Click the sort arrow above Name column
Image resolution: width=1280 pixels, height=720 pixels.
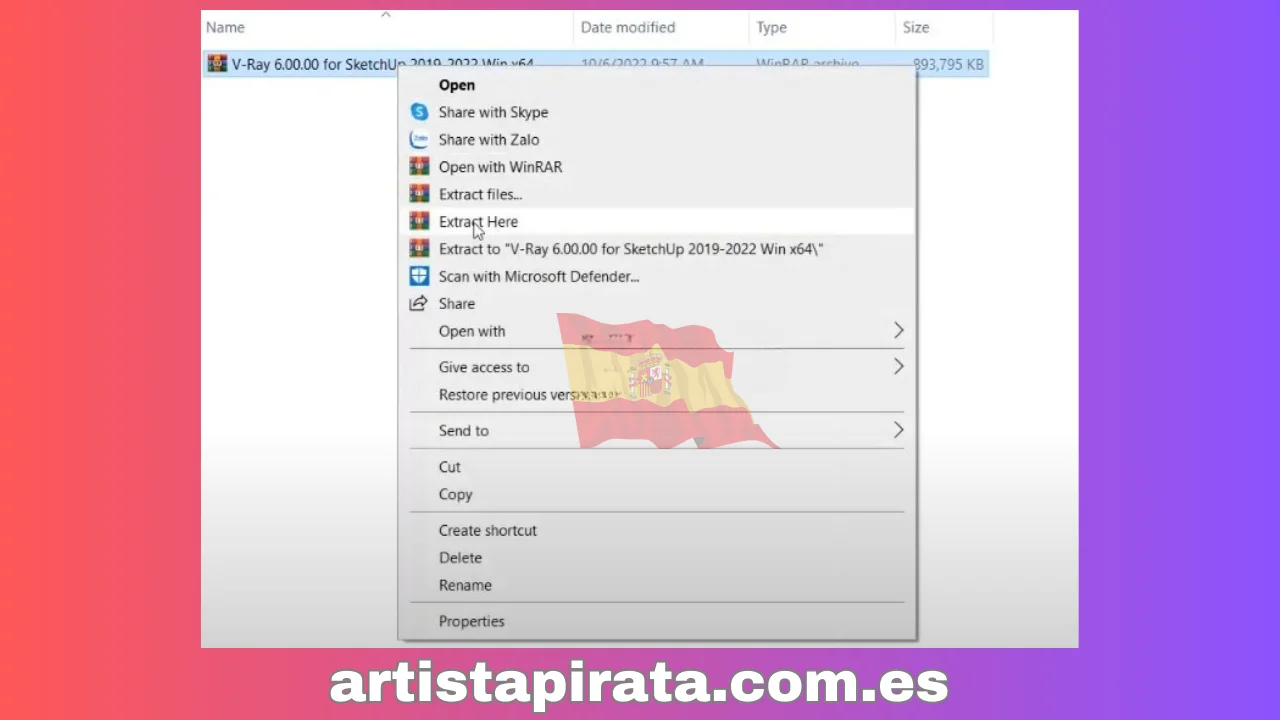(x=386, y=15)
